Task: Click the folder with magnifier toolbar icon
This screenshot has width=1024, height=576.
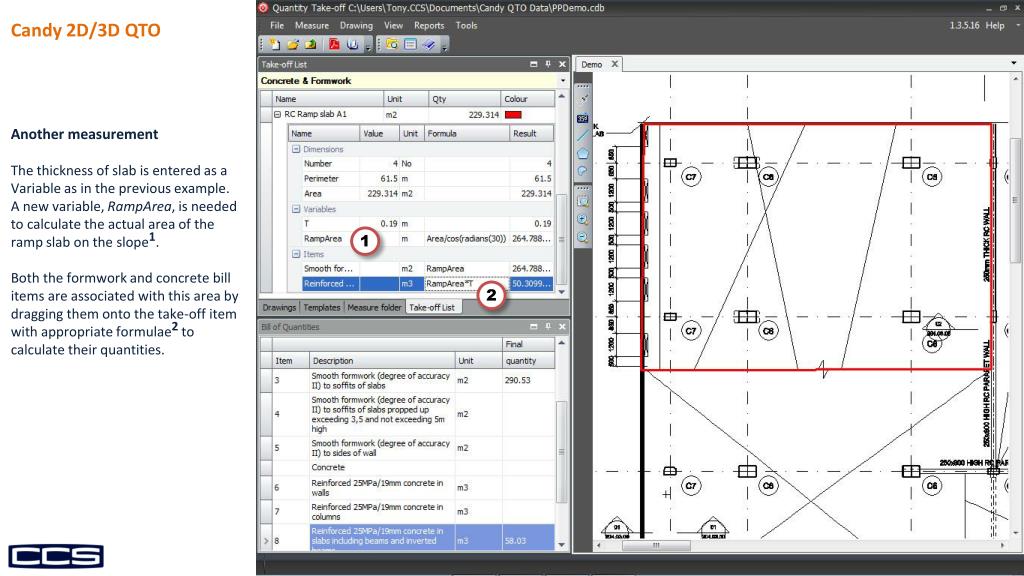Action: pyautogui.click(x=392, y=44)
